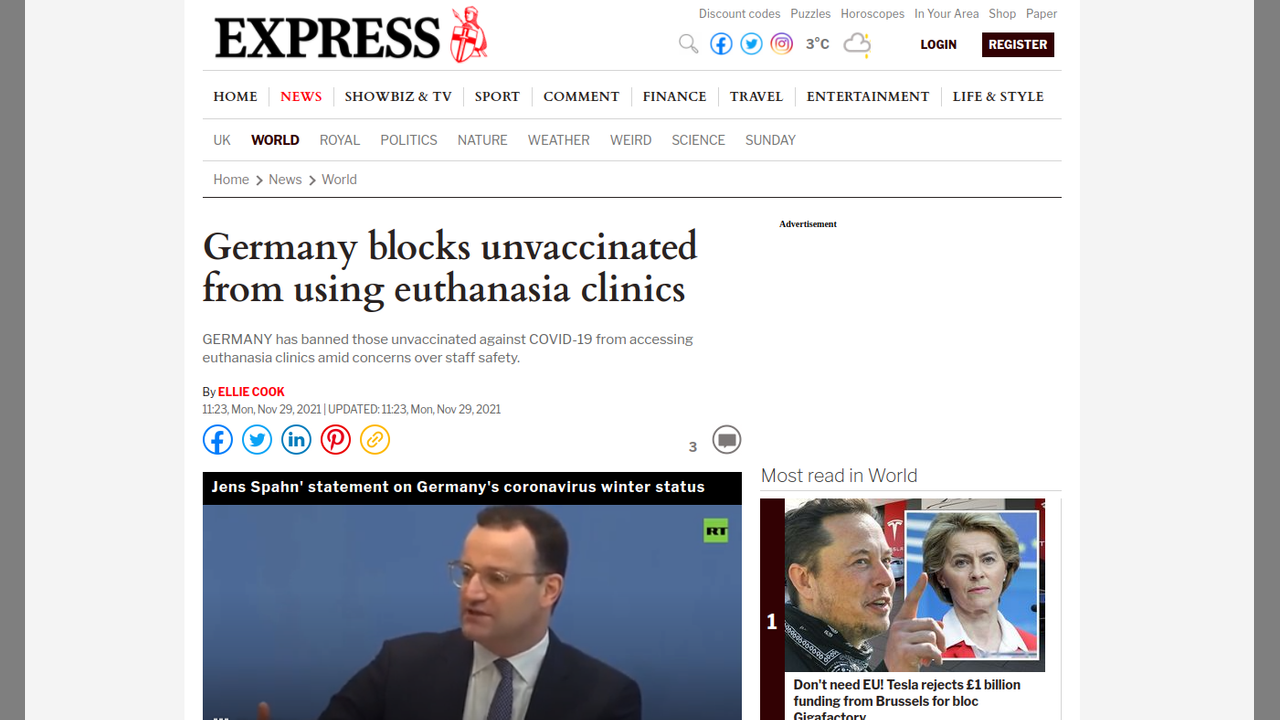Copy article link with chain icon

pyautogui.click(x=375, y=440)
